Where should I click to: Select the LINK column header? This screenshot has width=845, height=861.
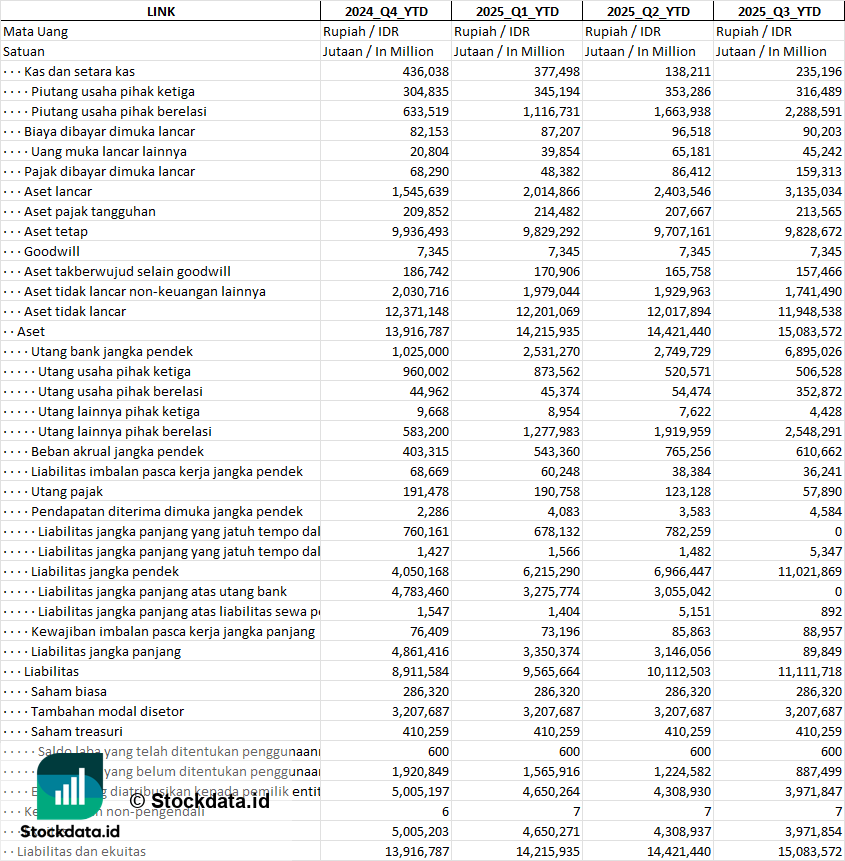(x=161, y=12)
